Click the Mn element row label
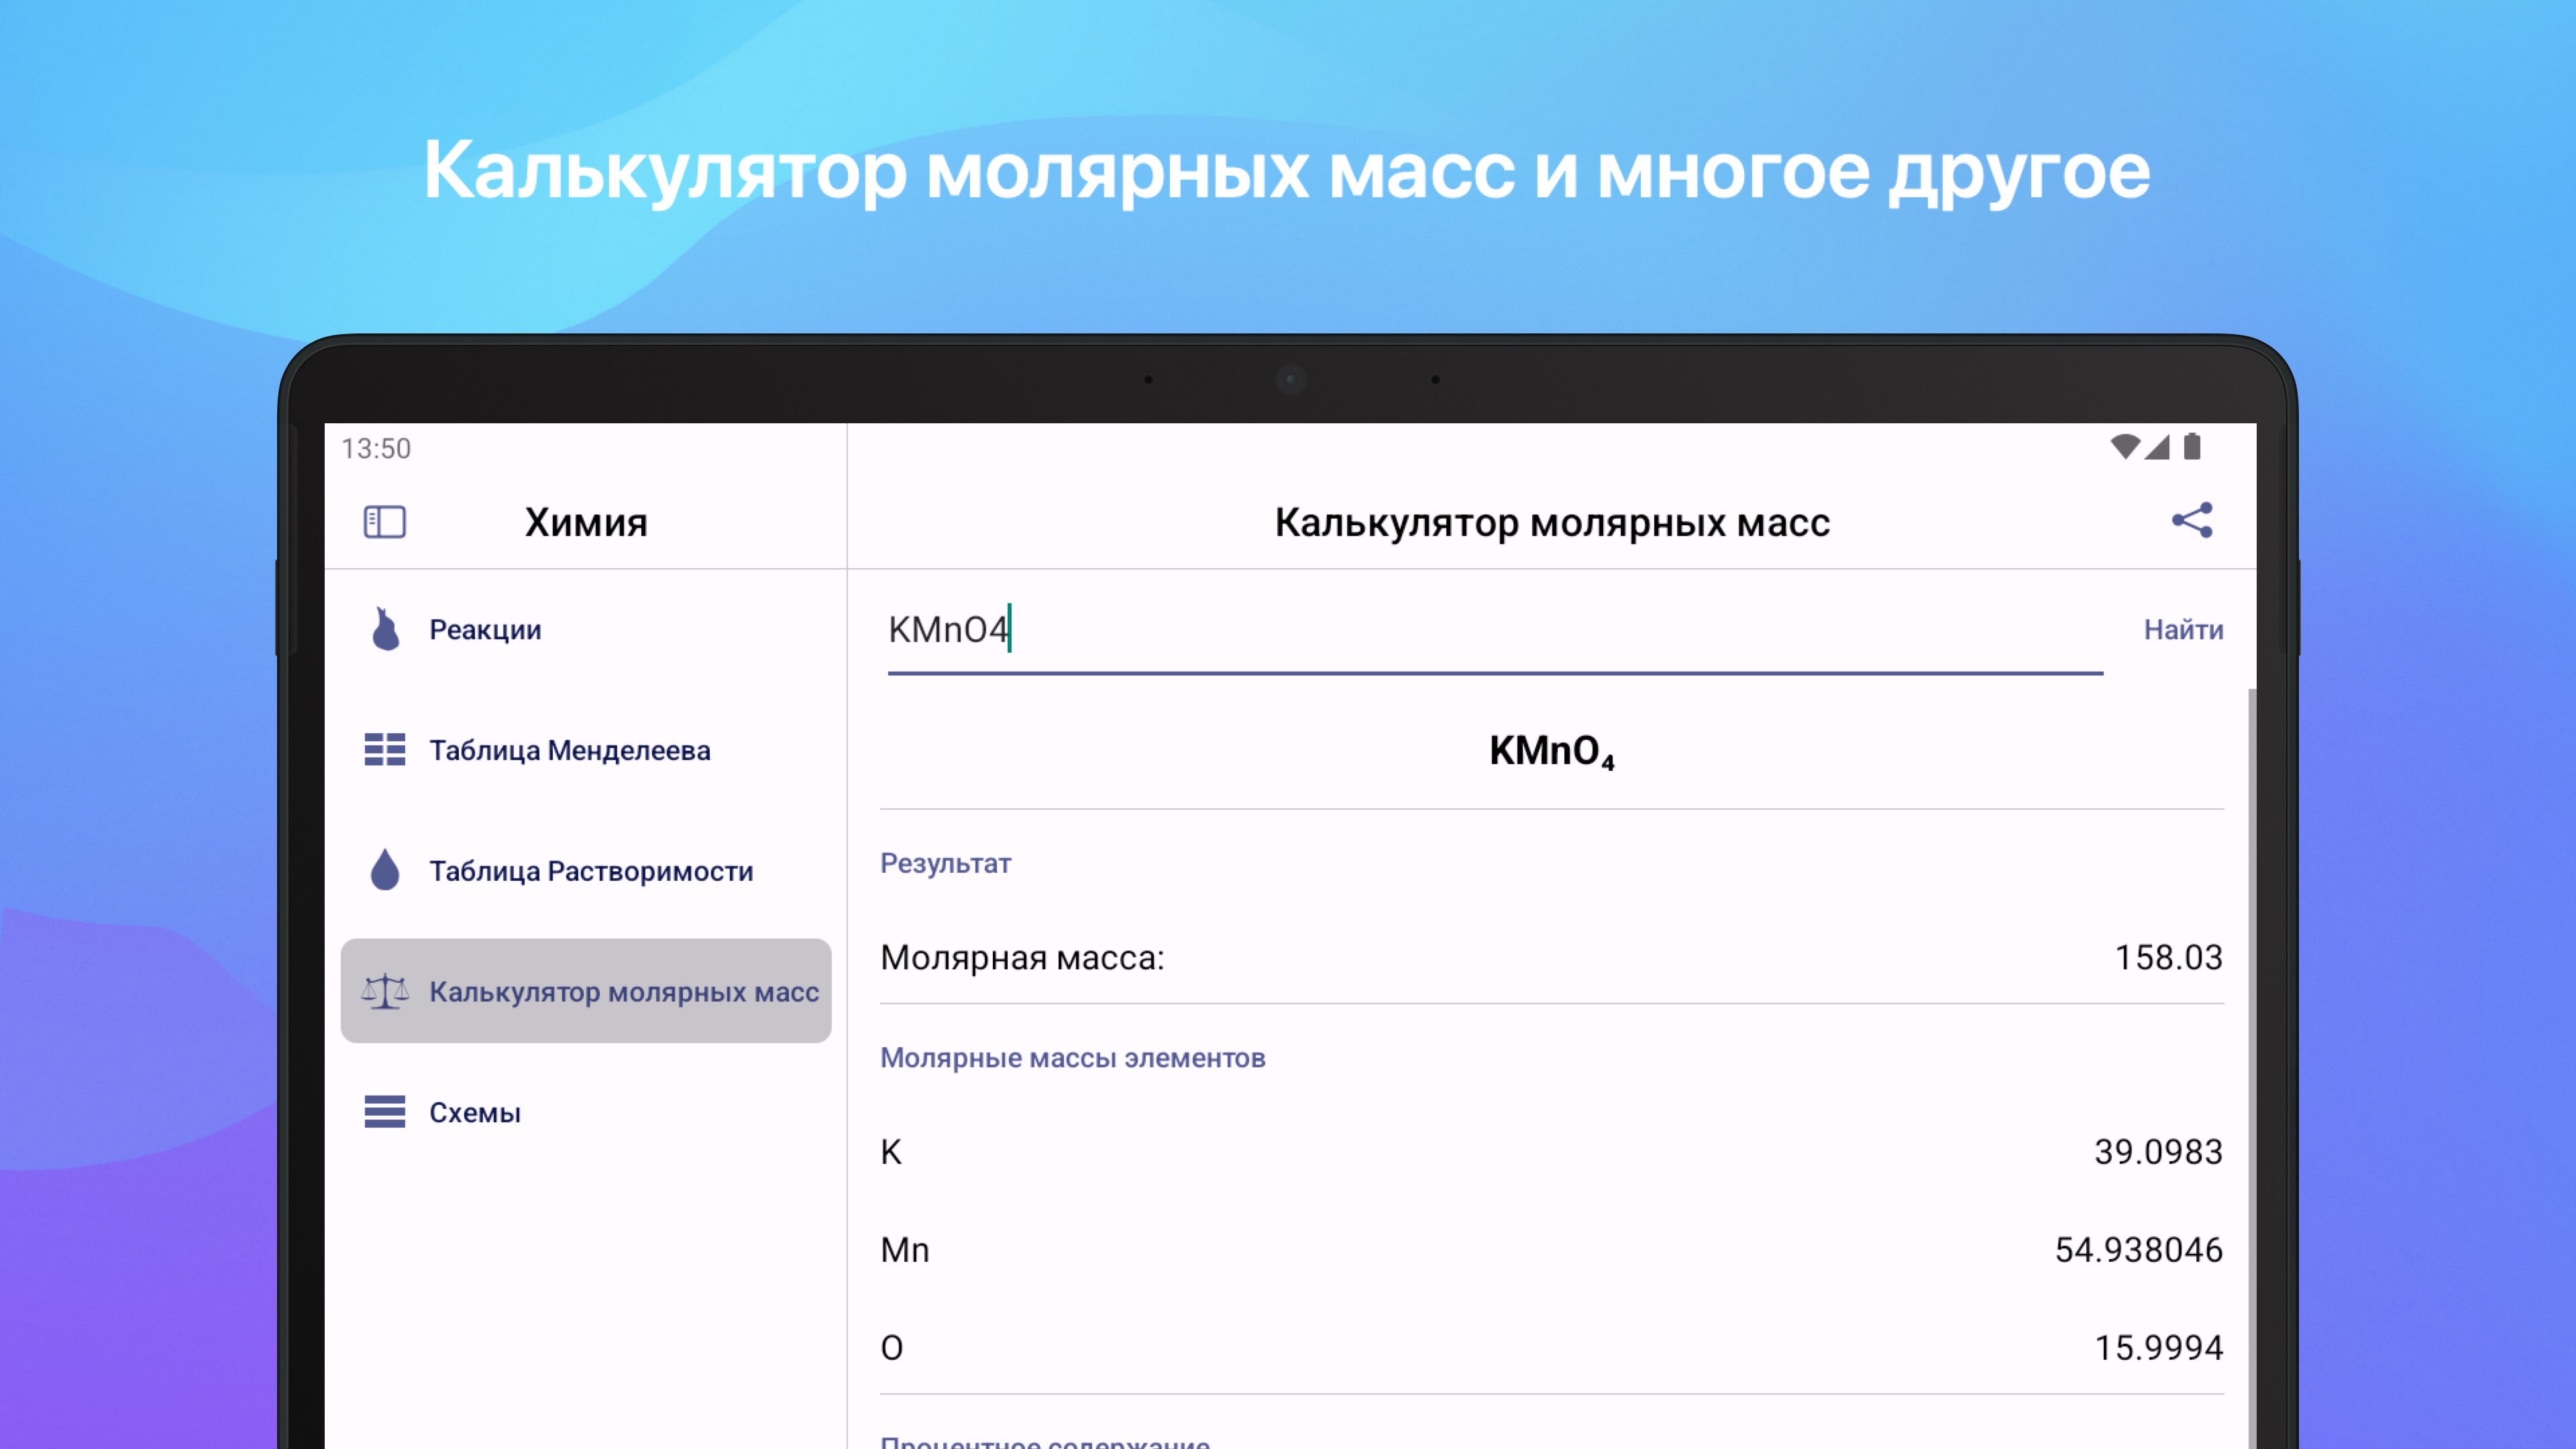2576x1449 pixels. (905, 1250)
